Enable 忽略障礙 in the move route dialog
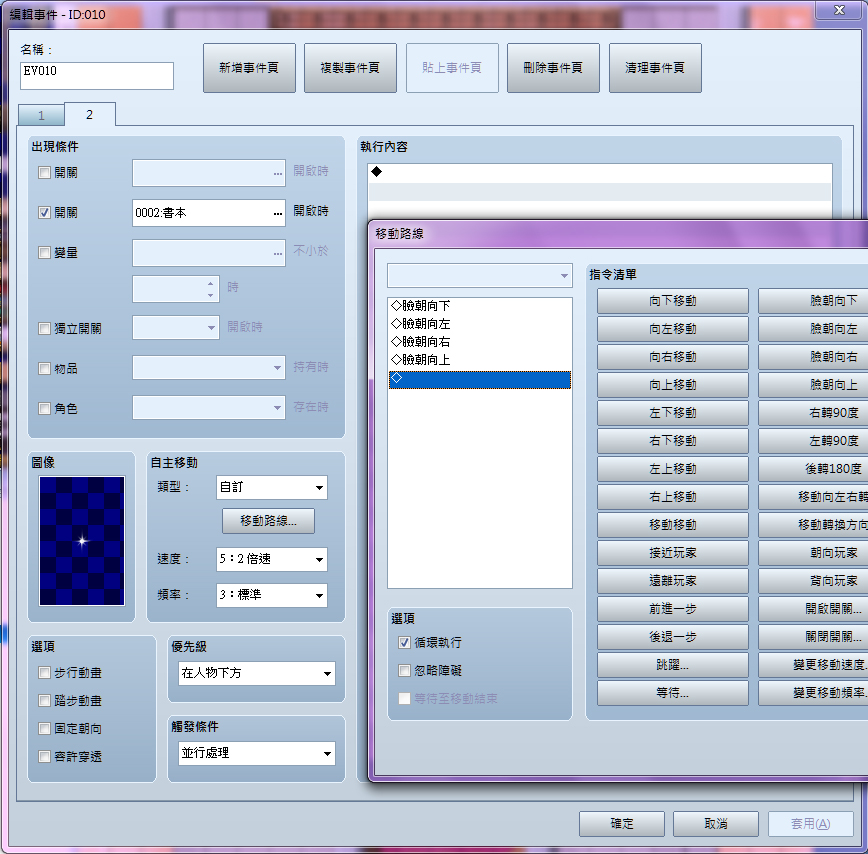 click(405, 671)
